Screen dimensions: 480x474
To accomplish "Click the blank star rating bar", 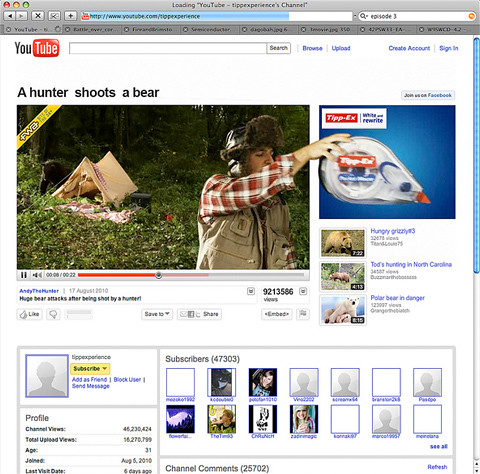I will 79,314.
